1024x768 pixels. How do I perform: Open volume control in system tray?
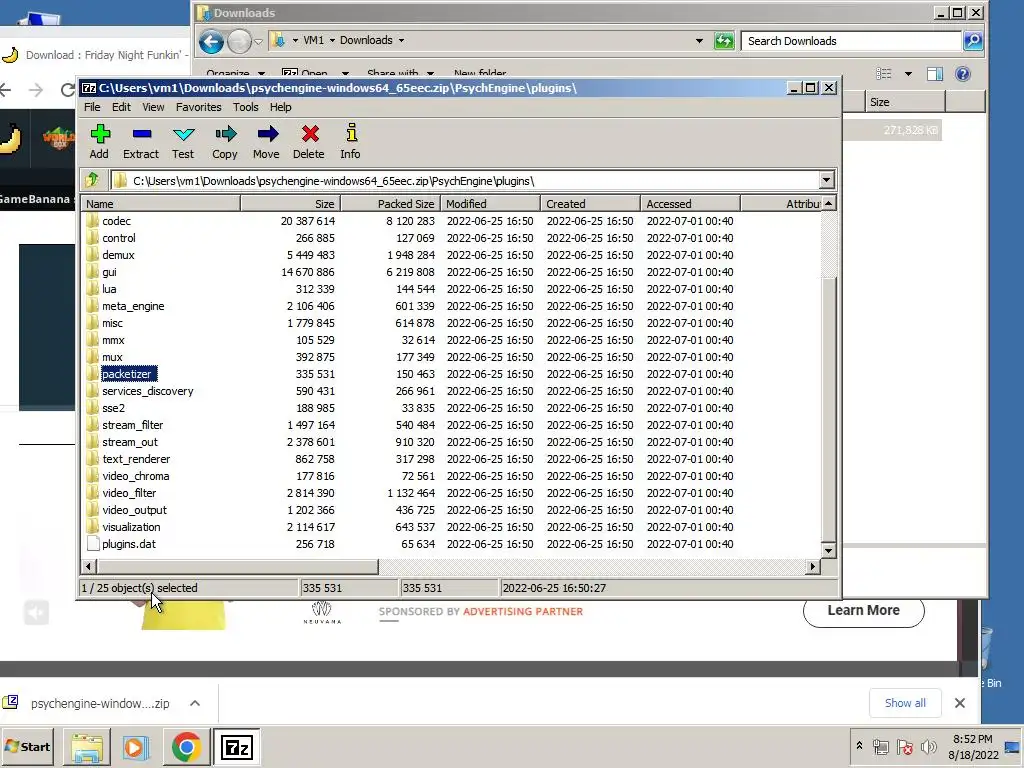(928, 746)
